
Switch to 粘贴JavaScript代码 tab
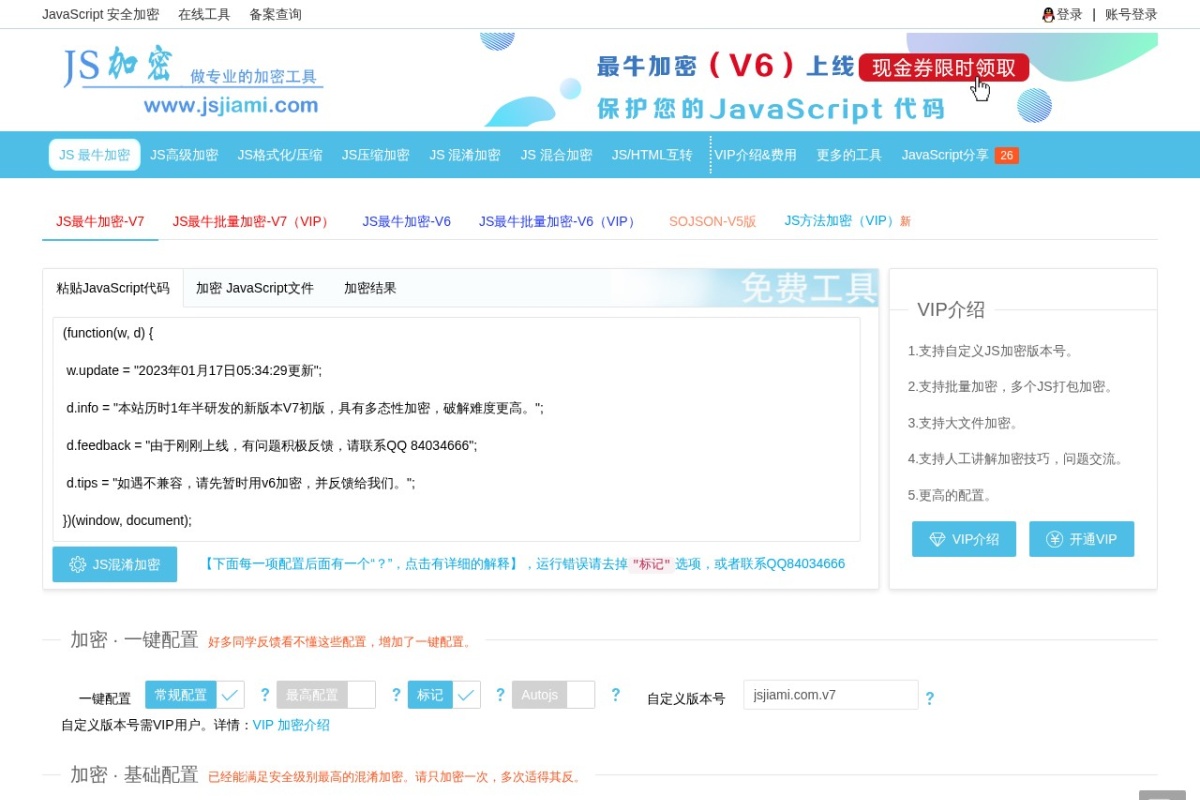[x=113, y=288]
